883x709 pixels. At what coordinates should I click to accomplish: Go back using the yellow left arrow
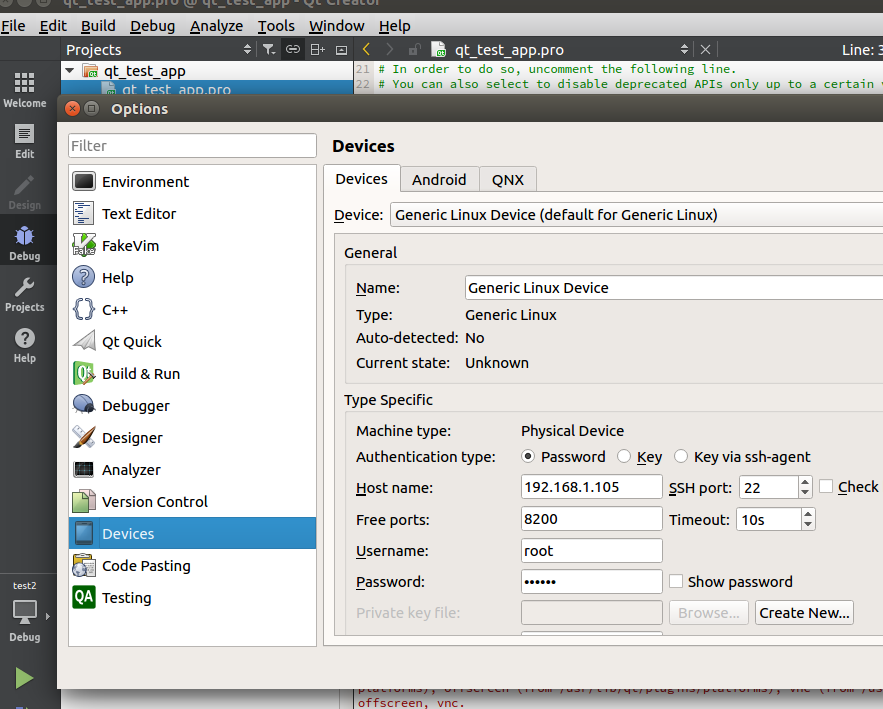[366, 50]
